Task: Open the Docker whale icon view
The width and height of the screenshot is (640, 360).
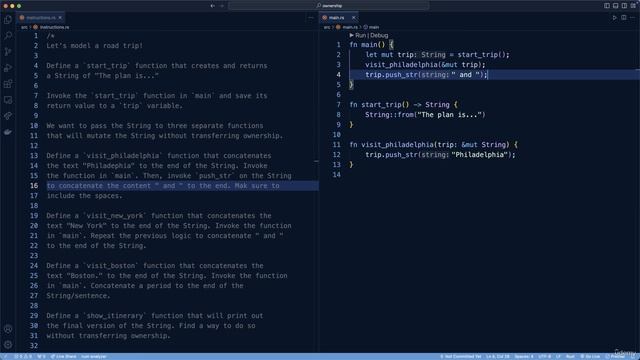Action: point(8,132)
